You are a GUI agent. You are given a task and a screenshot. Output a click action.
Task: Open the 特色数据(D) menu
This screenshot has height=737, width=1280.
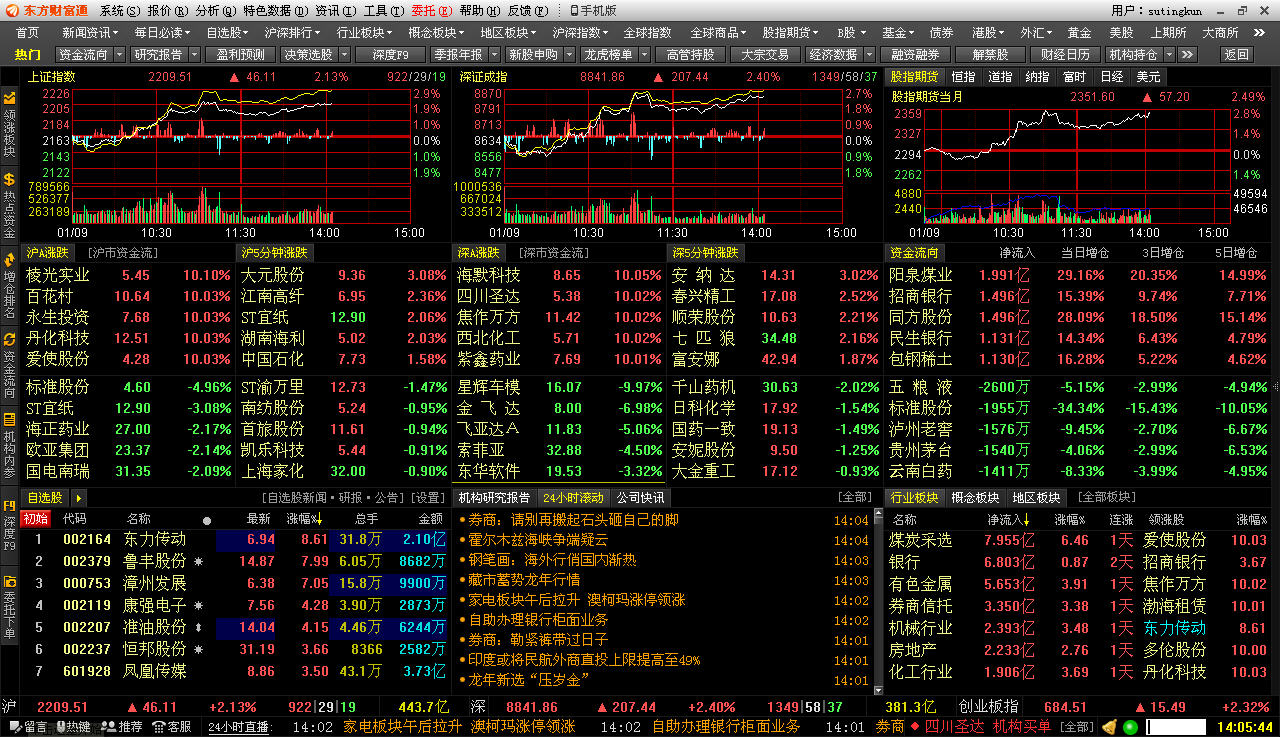point(275,10)
